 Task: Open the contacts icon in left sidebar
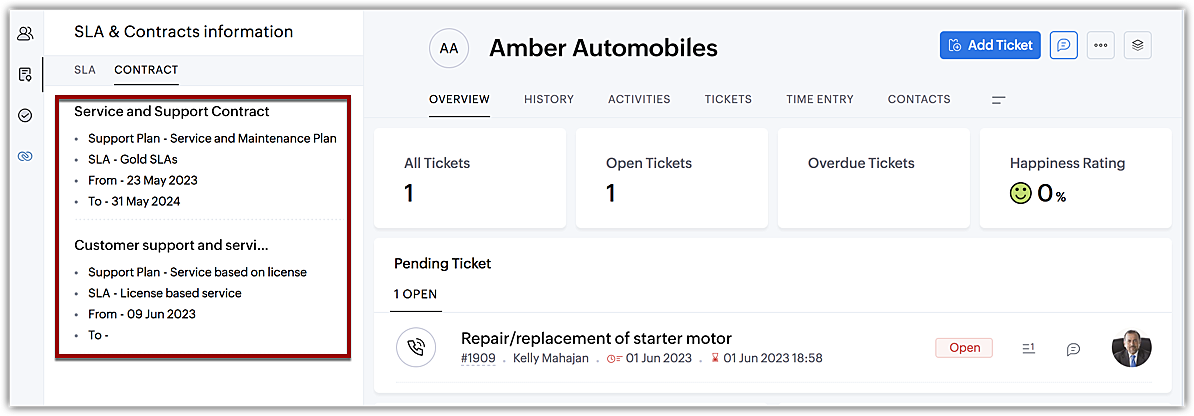pyautogui.click(x=25, y=34)
